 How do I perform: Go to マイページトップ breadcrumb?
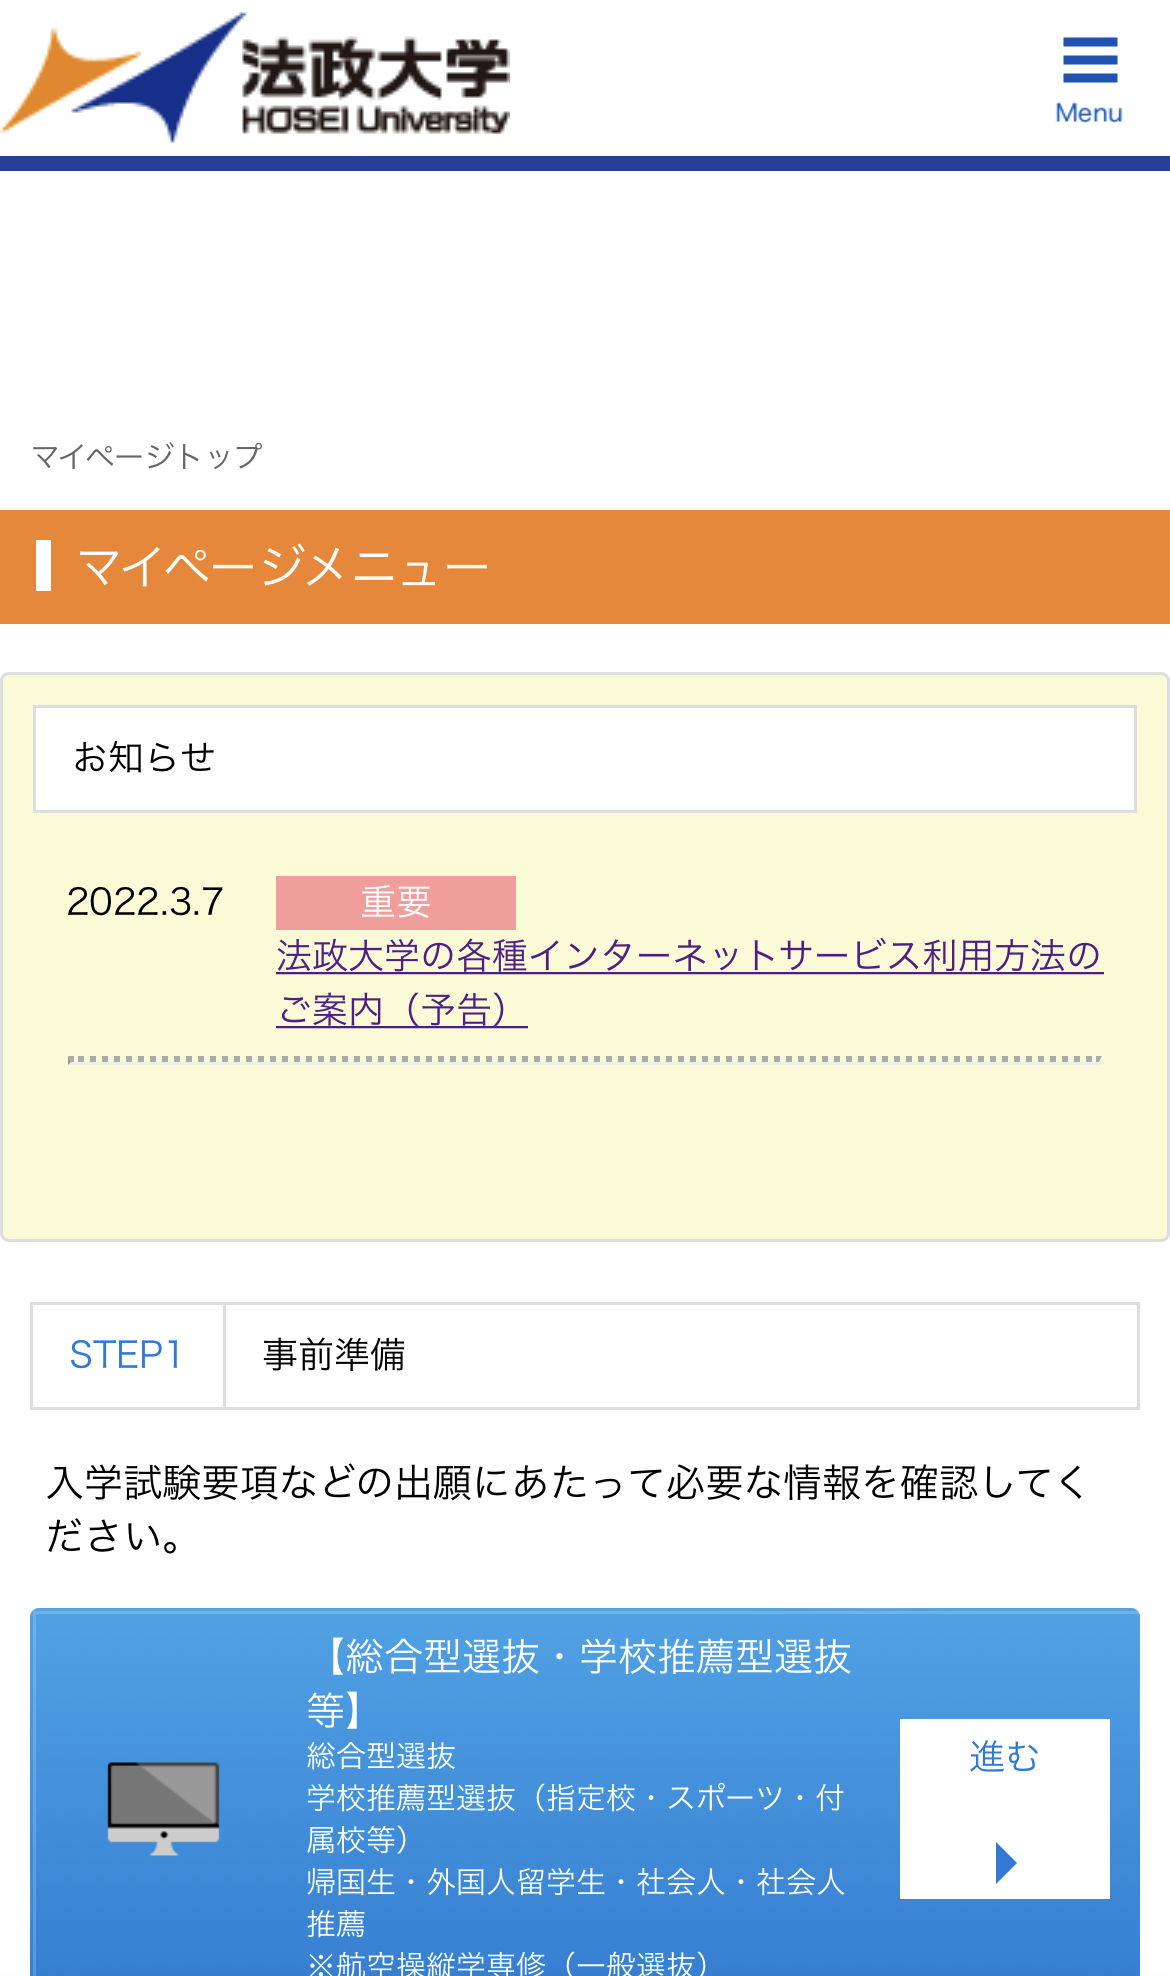point(147,456)
